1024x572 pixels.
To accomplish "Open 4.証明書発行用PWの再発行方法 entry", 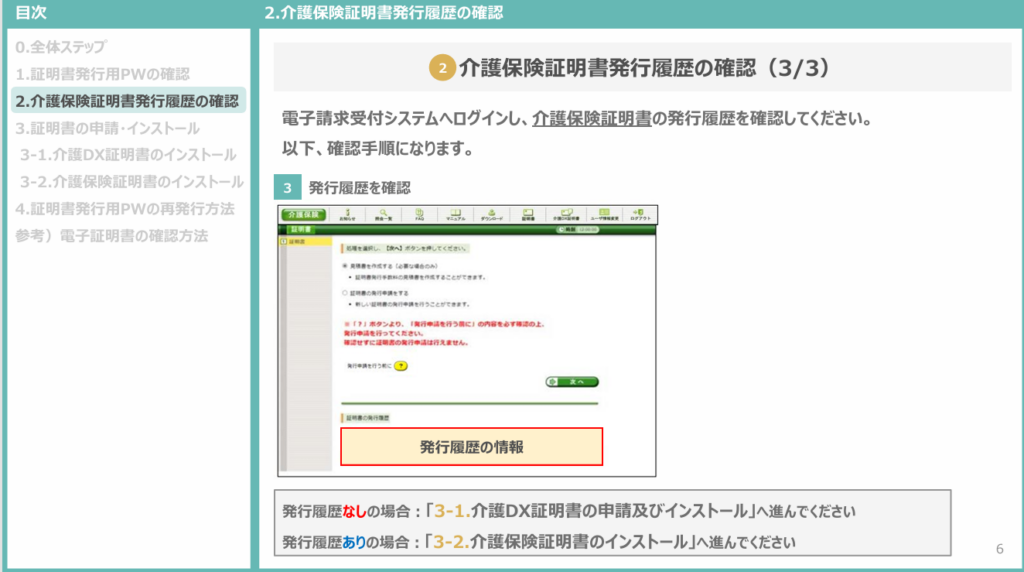I will [125, 209].
